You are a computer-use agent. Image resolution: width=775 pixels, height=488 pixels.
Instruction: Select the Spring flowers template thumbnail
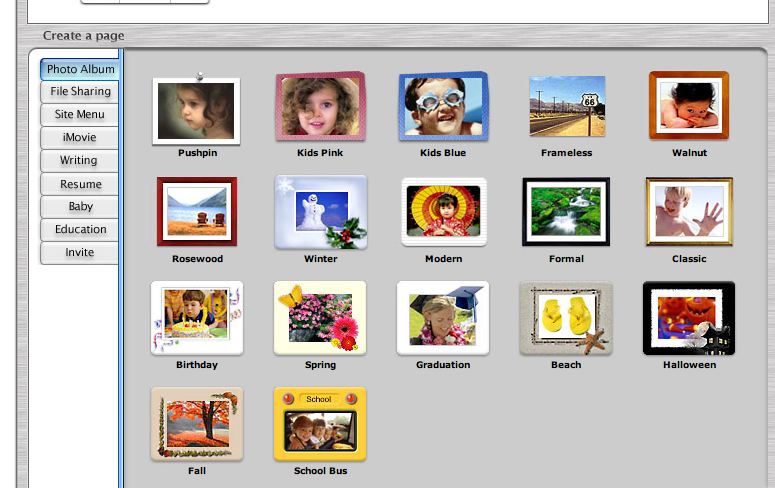click(320, 318)
